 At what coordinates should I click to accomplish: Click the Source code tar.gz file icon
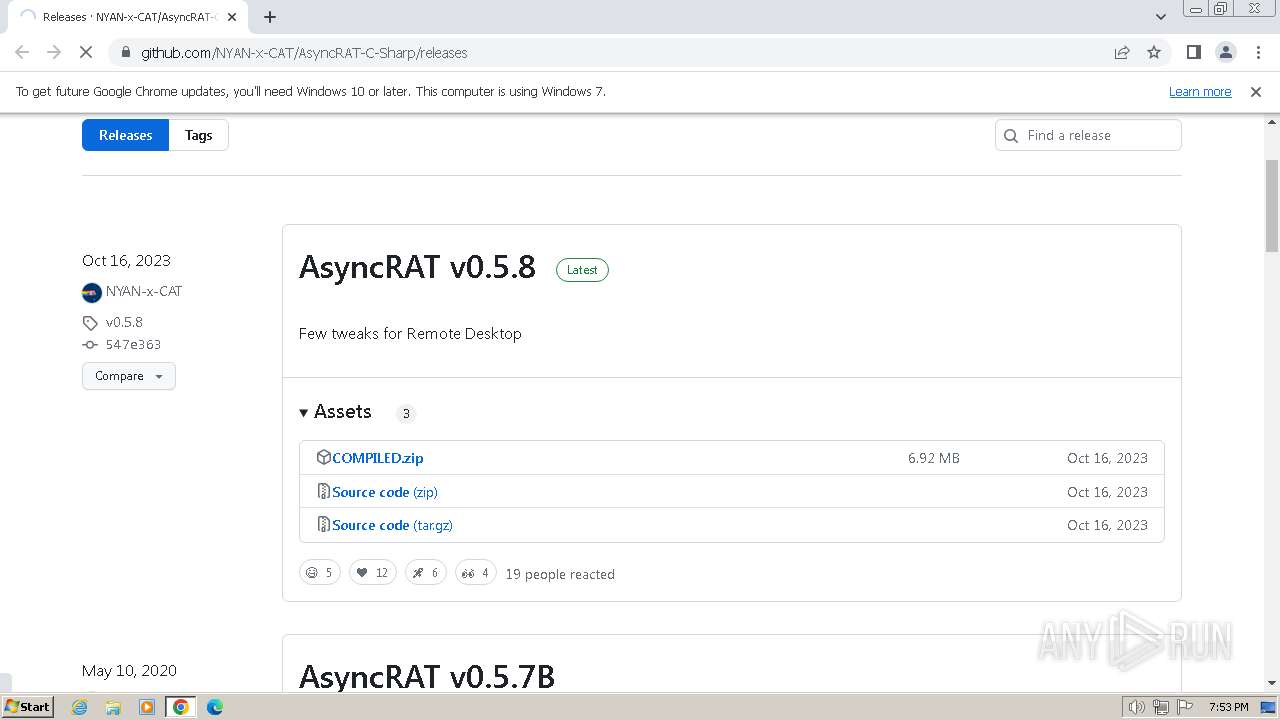323,524
